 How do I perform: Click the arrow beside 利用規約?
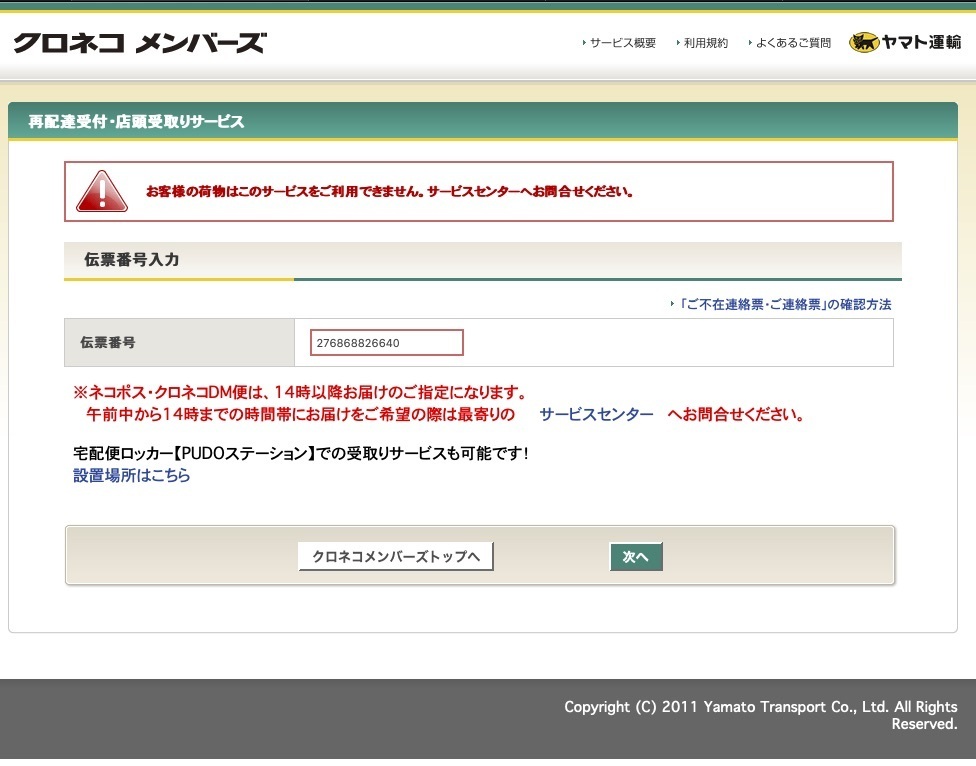(678, 43)
